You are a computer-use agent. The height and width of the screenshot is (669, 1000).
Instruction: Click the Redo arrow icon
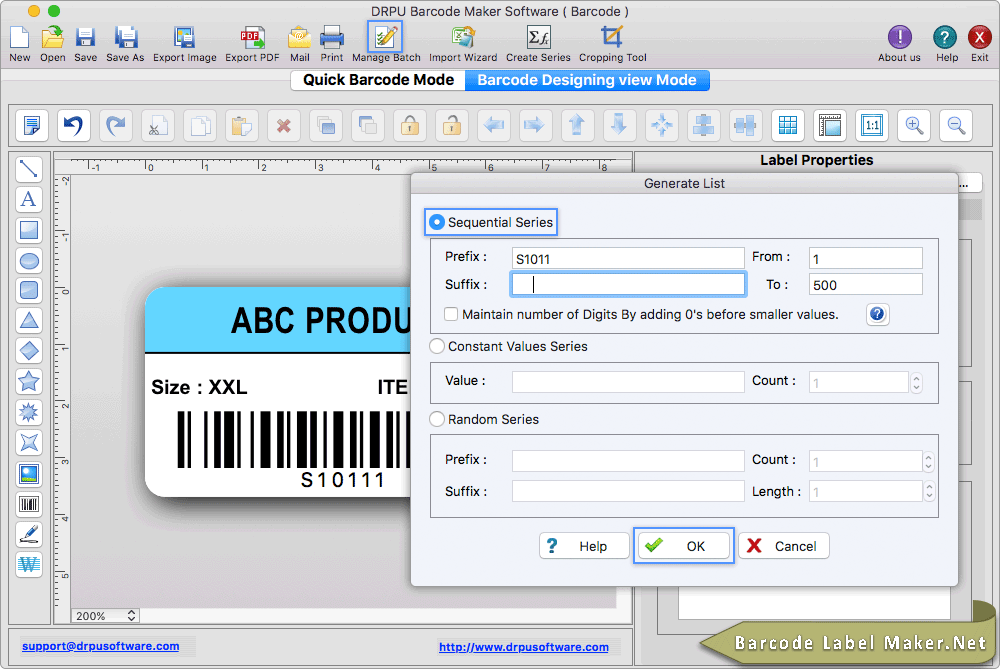click(115, 125)
